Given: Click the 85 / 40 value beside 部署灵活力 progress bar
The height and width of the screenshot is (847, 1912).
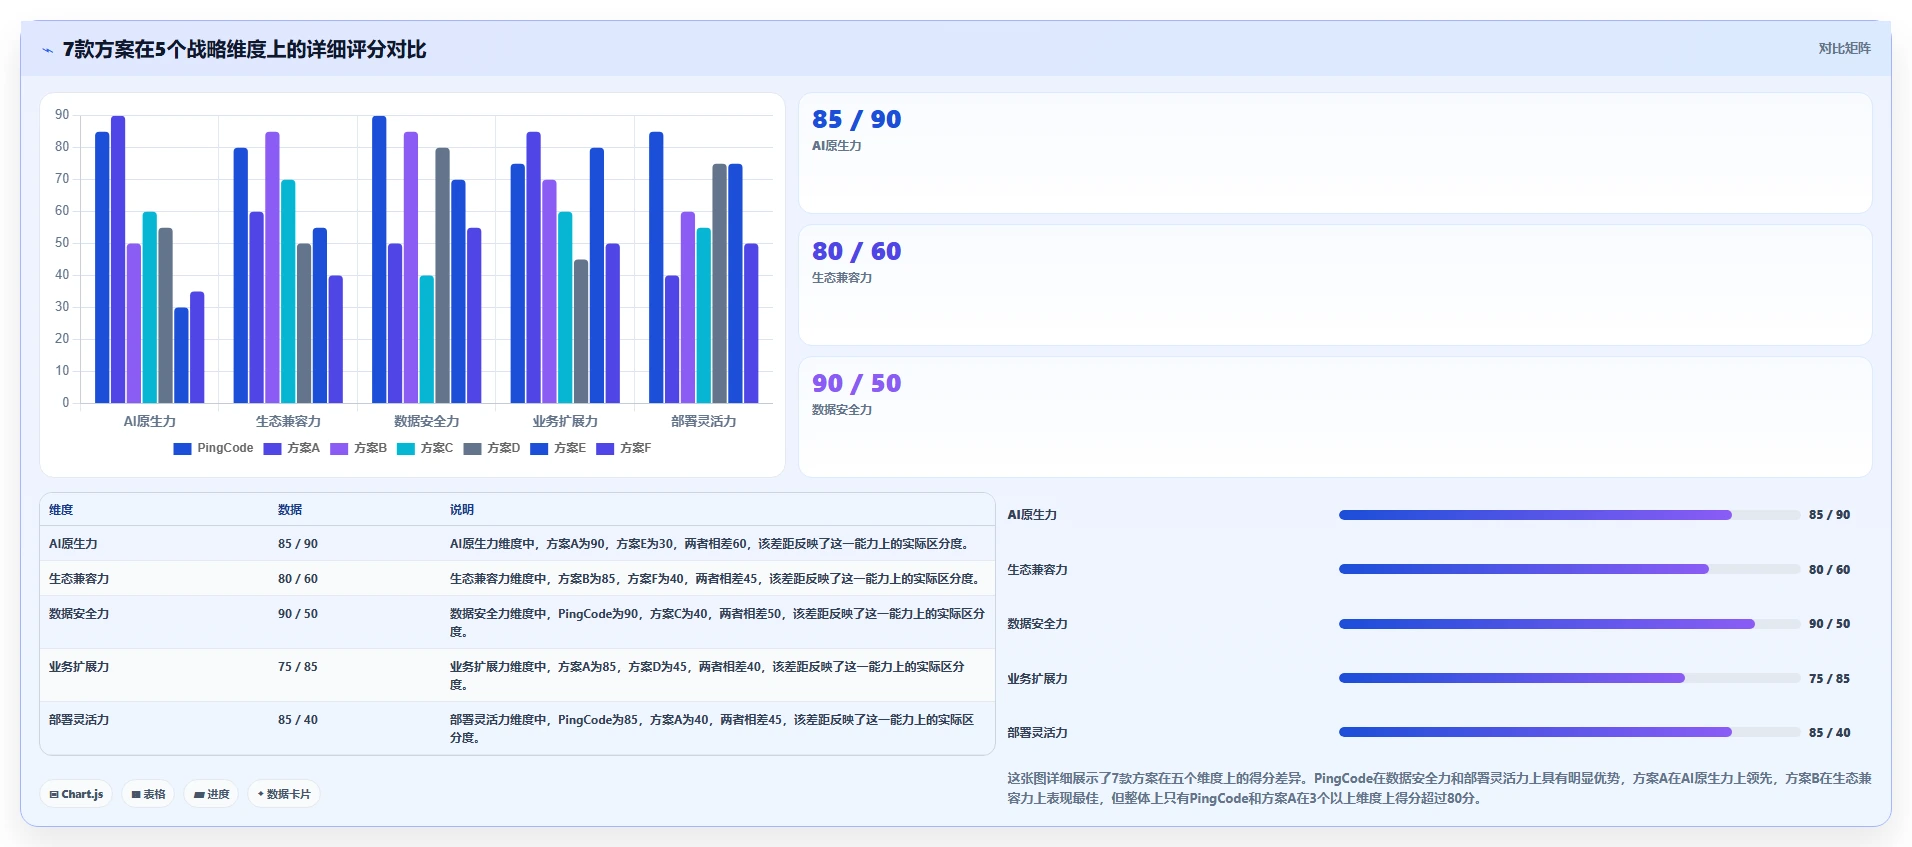Looking at the screenshot, I should [x=1829, y=732].
